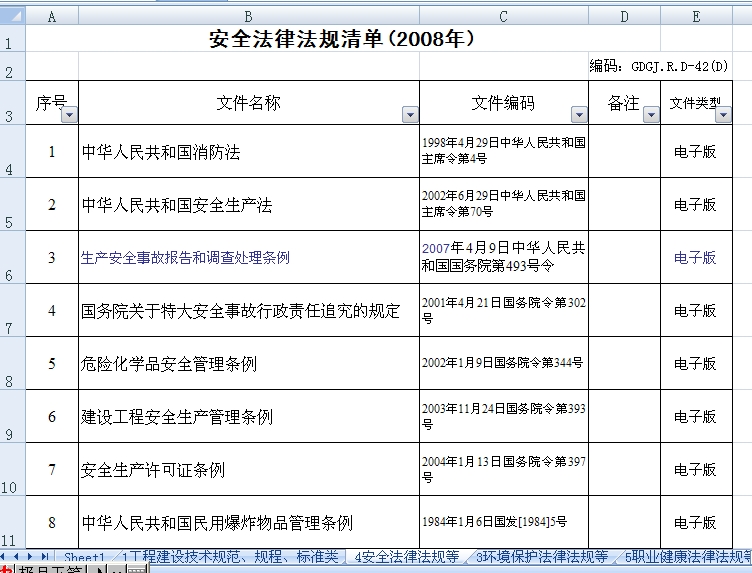Open the 序号 column filter dropdown
Screen dimensions: 752x573
(70, 115)
